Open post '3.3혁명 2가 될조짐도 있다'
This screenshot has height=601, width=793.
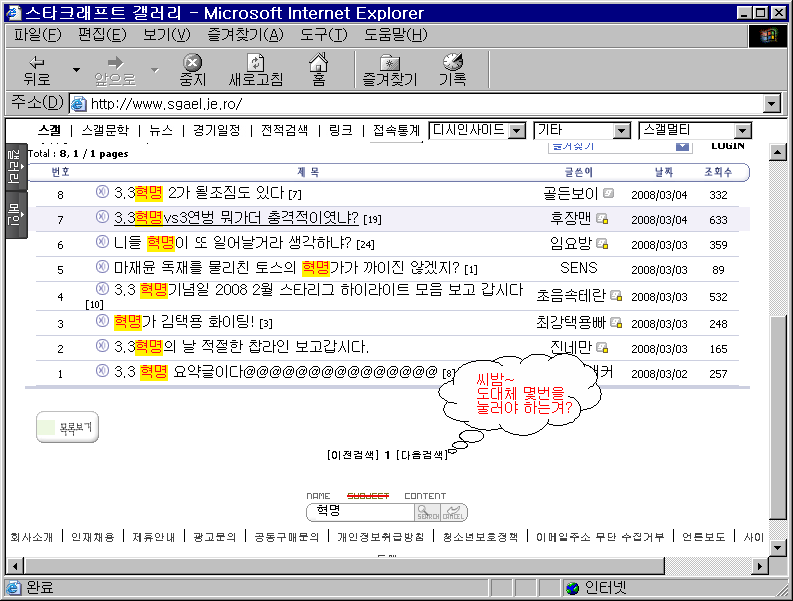[x=199, y=193]
